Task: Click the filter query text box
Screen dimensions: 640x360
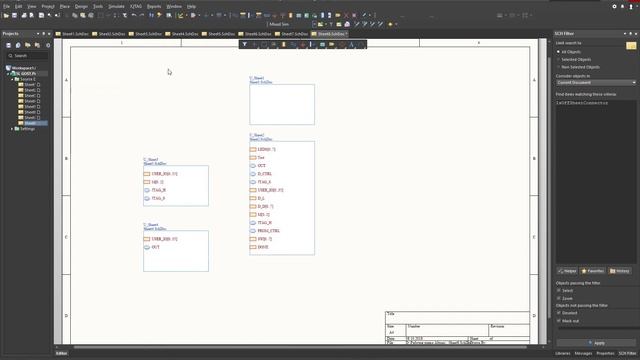Action: (596, 182)
